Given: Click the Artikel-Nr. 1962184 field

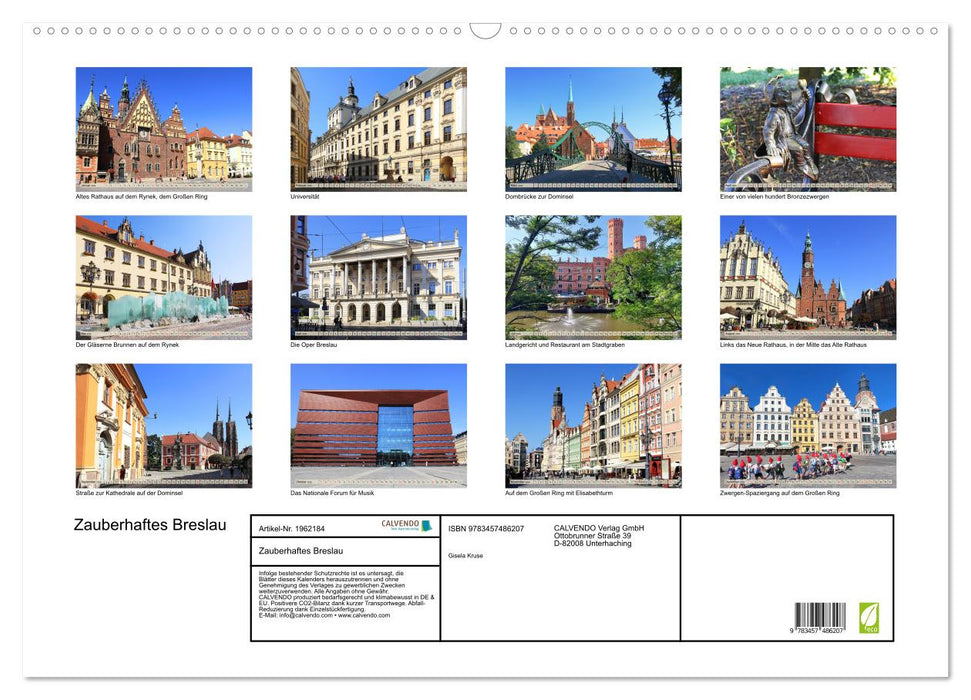Looking at the screenshot, I should point(291,528).
